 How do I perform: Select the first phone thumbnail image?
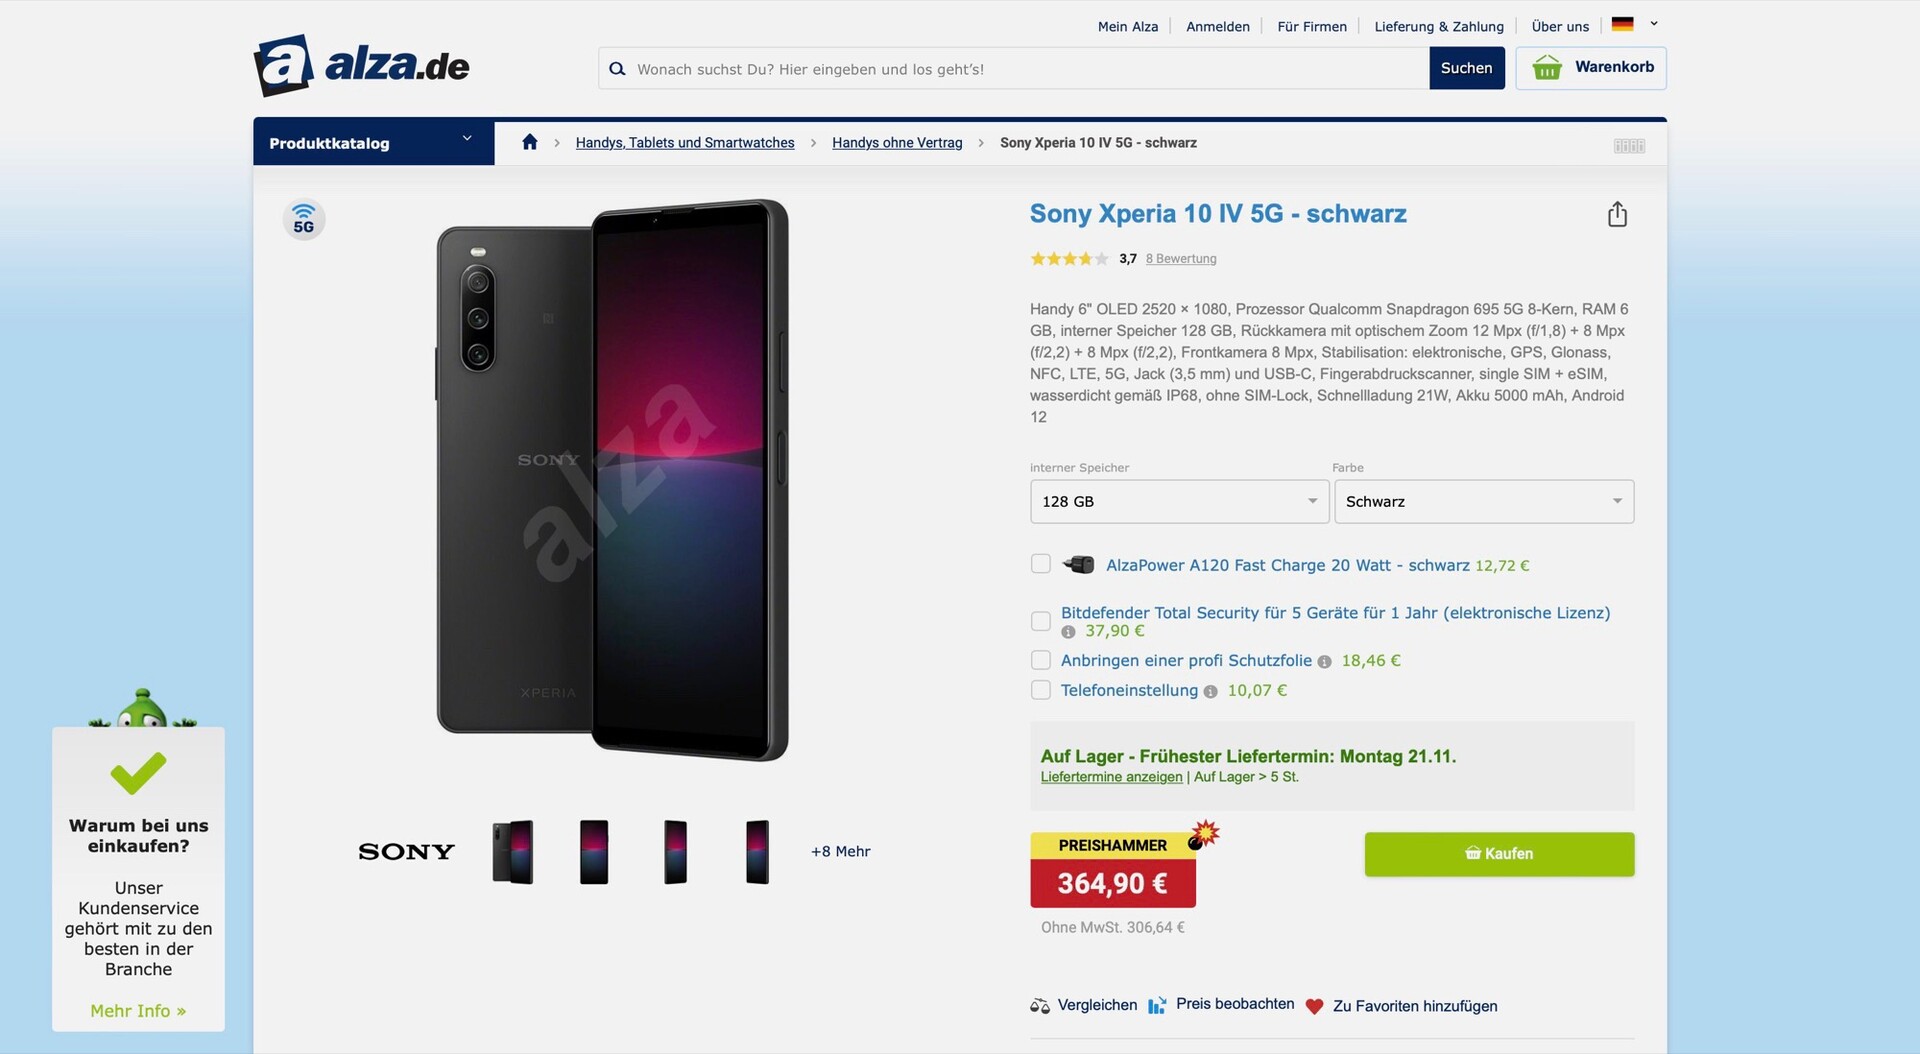513,851
